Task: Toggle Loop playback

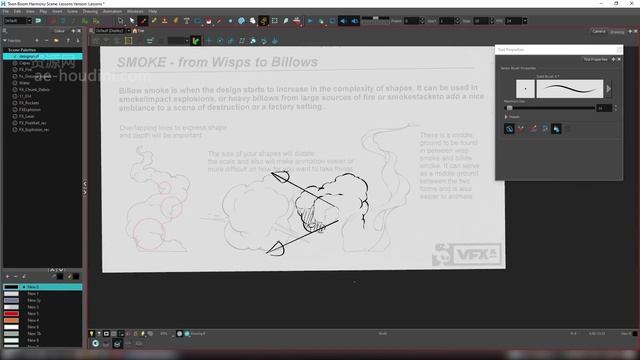Action: click(332, 20)
